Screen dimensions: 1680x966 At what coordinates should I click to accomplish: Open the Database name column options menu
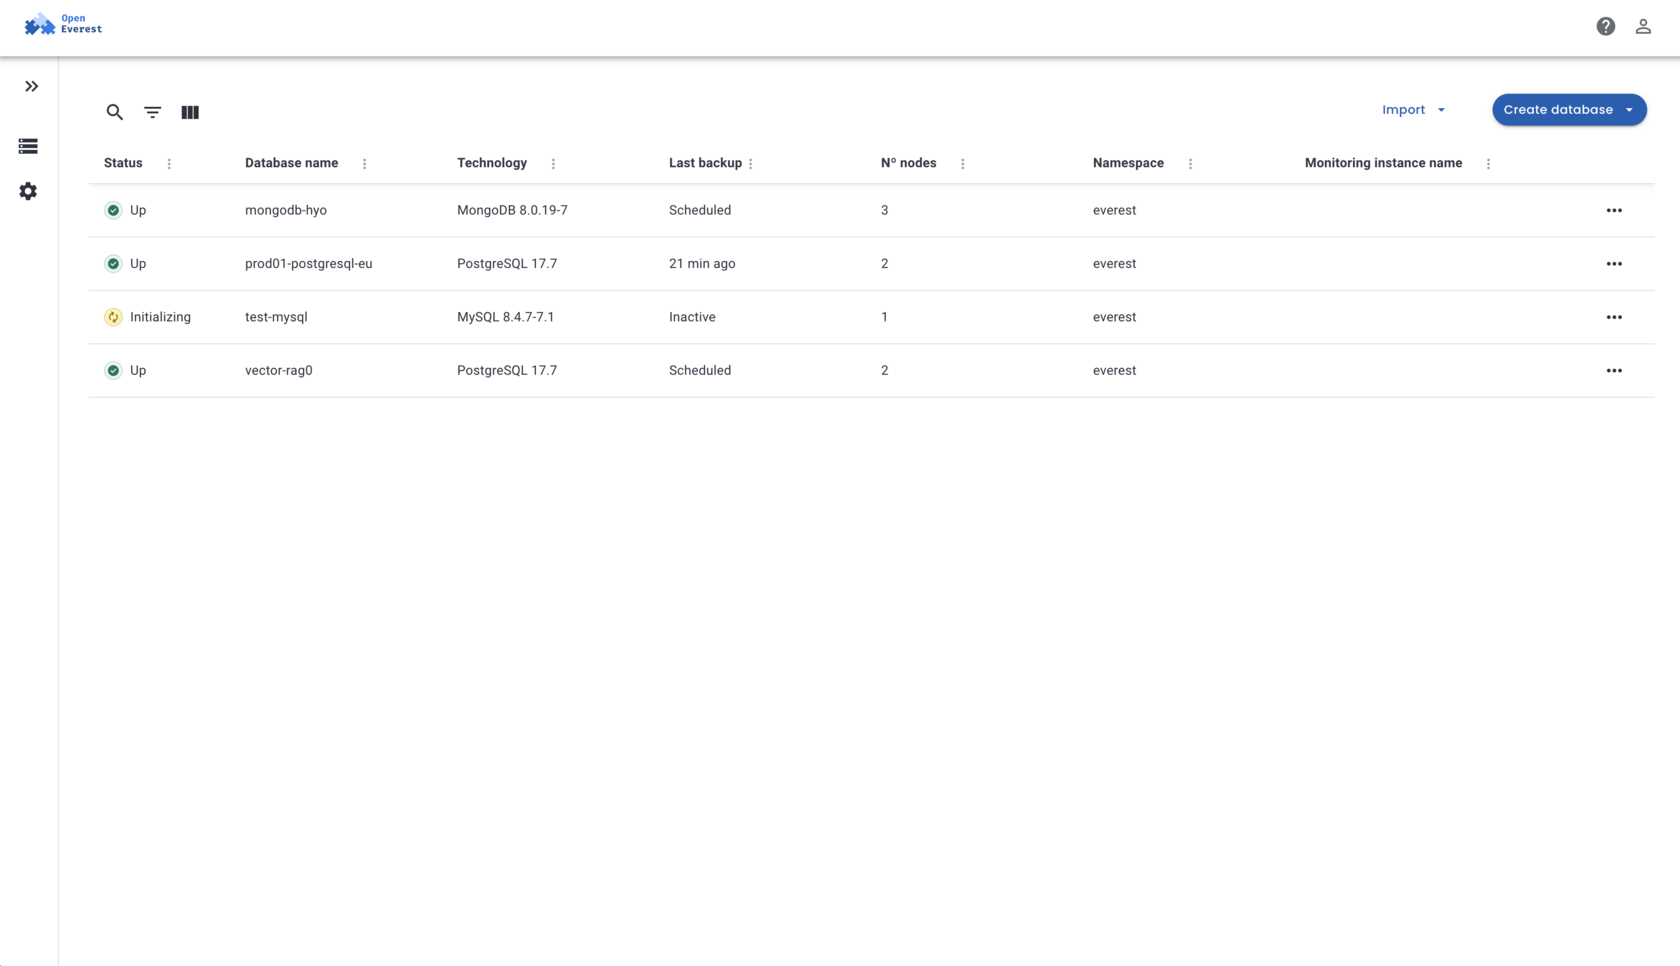364,163
